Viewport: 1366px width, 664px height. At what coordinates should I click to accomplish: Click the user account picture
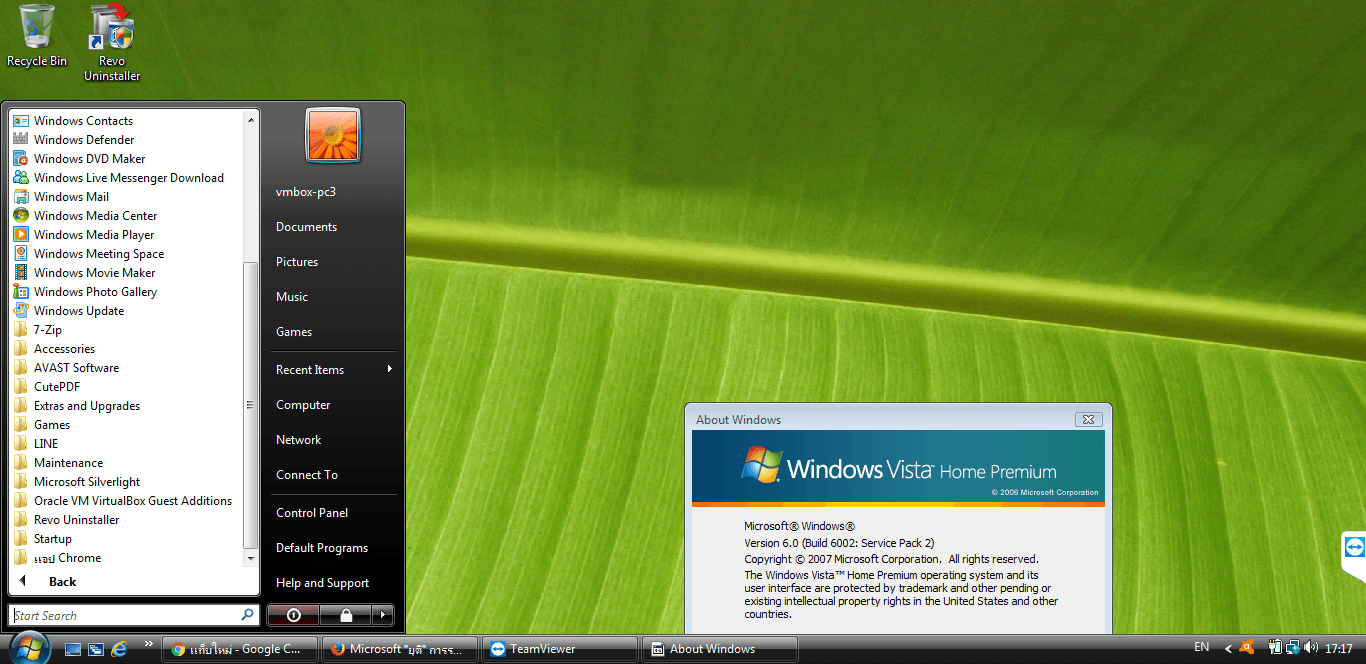[333, 135]
